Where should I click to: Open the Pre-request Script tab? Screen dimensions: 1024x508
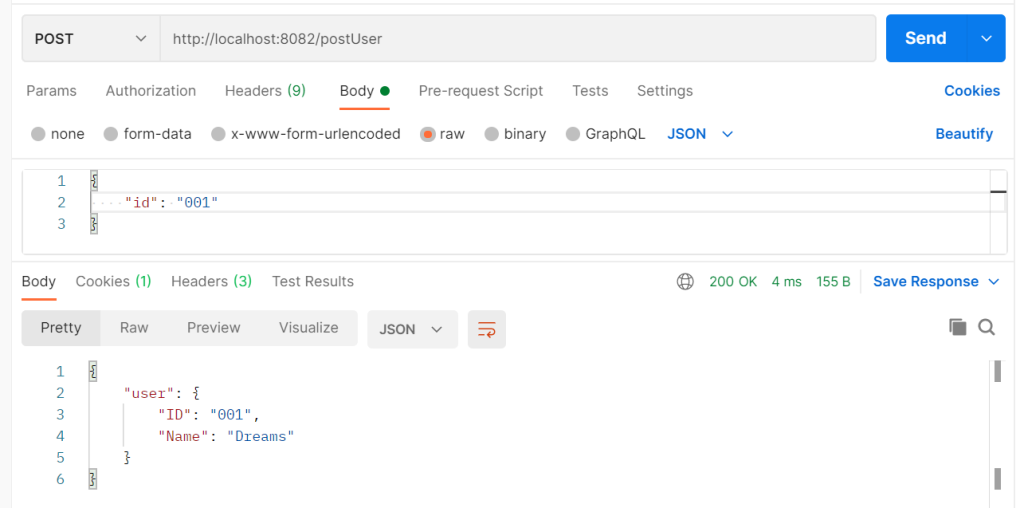481,91
